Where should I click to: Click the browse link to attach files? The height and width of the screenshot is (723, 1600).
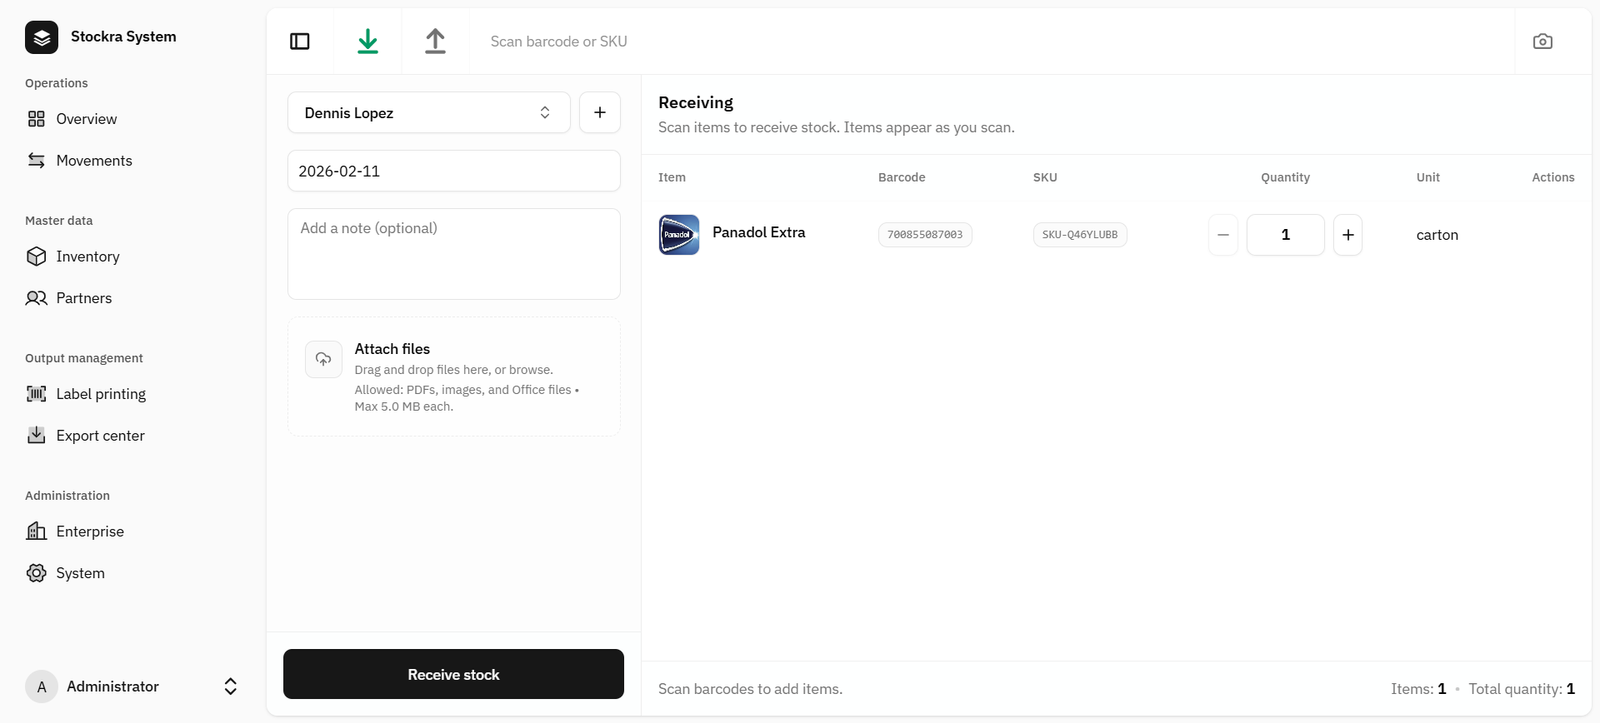529,370
